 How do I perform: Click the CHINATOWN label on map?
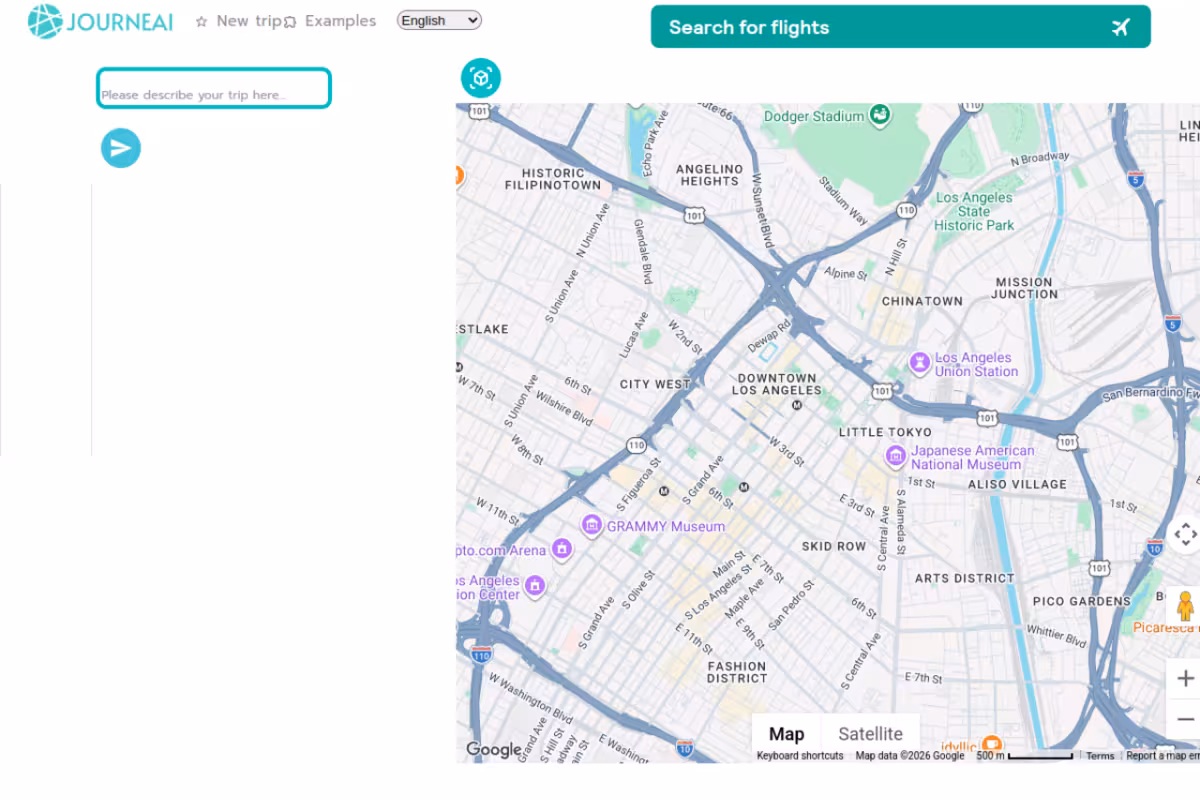point(922,301)
